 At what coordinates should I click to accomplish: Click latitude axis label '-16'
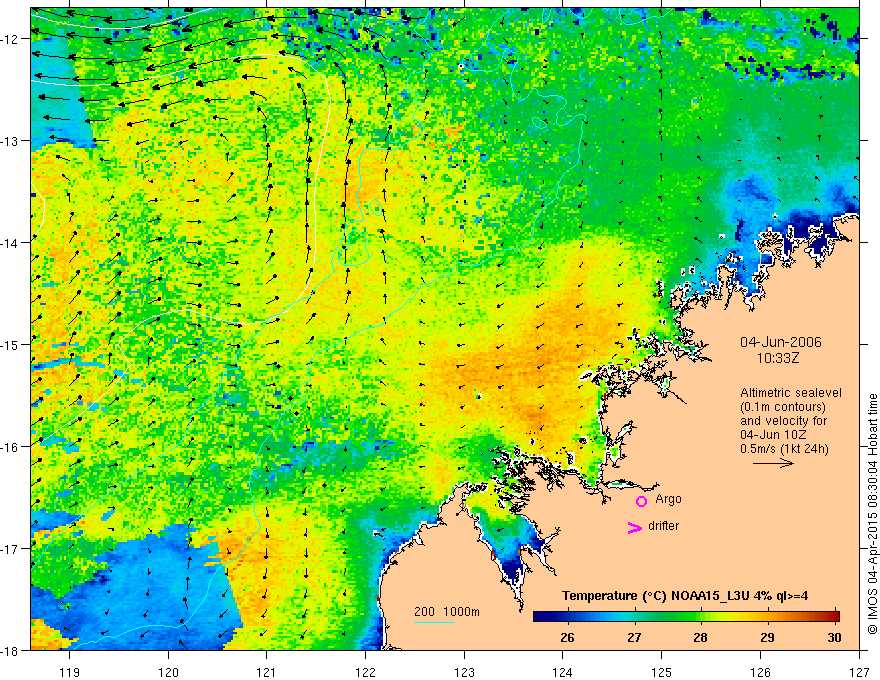pyautogui.click(x=10, y=447)
